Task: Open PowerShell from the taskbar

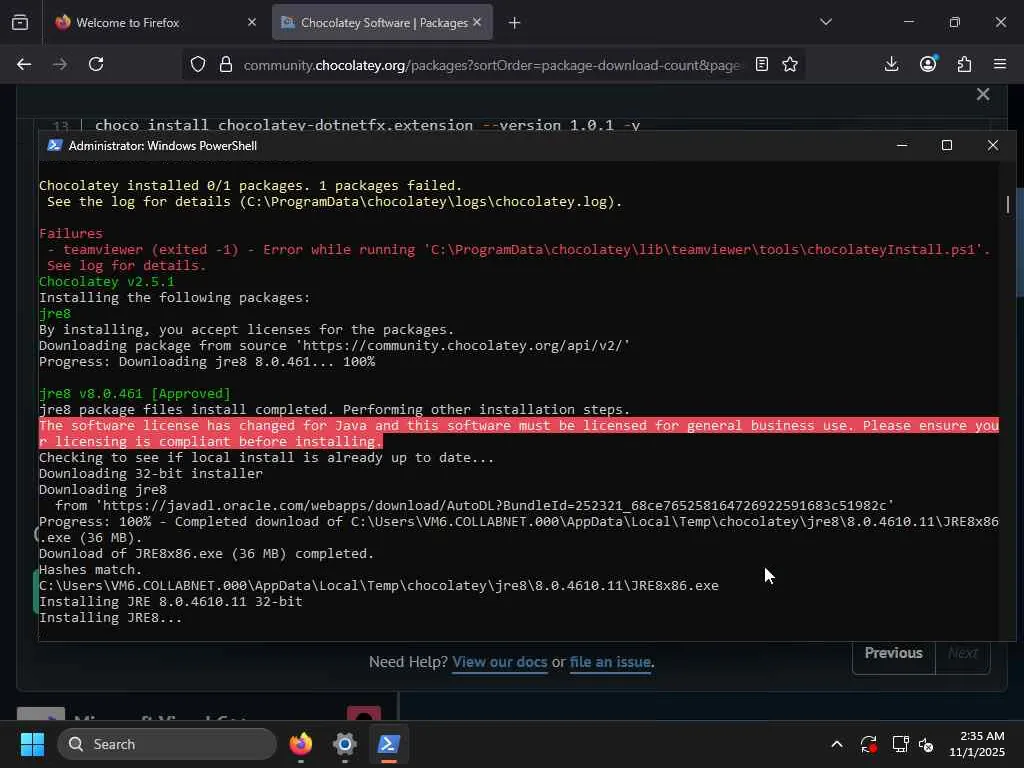Action: 389,744
